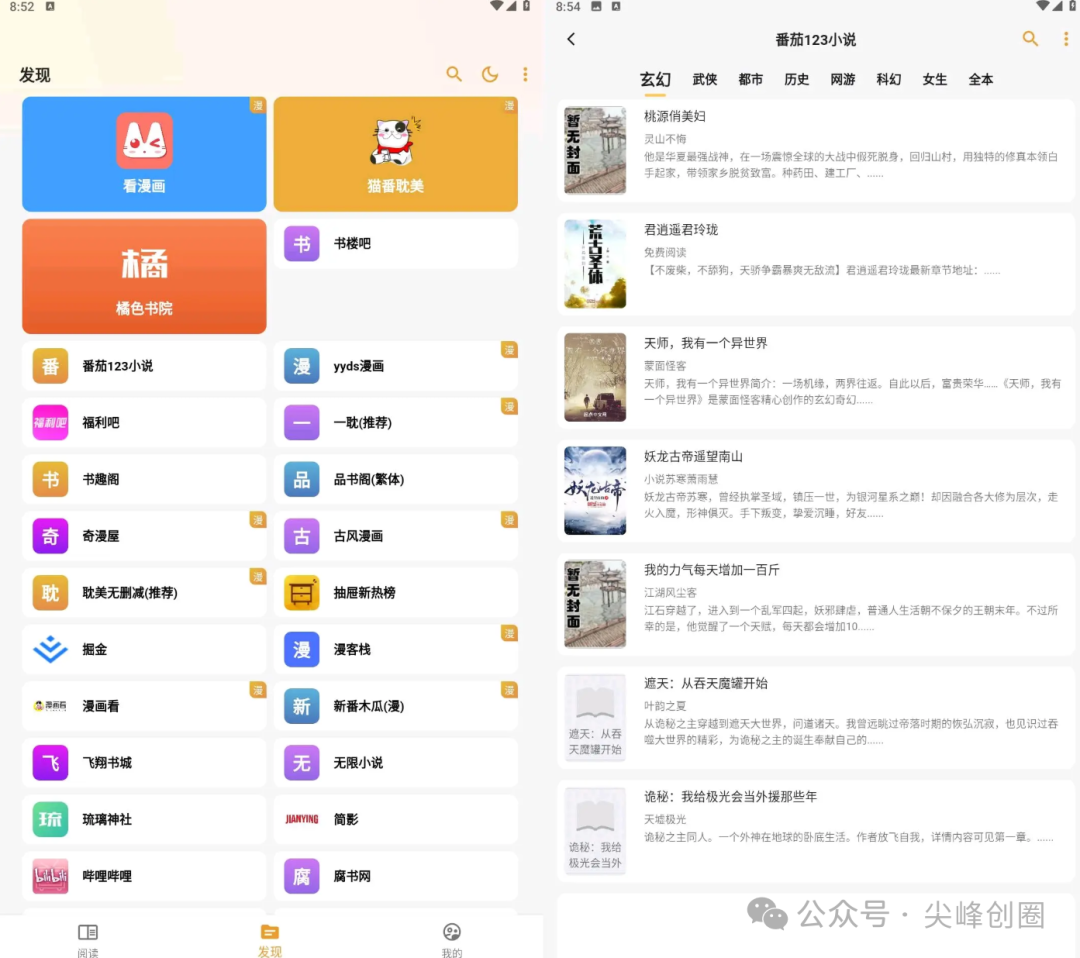Image resolution: width=1080 pixels, height=958 pixels.
Task: Open the 橘色书院 orange card
Action: click(x=144, y=276)
